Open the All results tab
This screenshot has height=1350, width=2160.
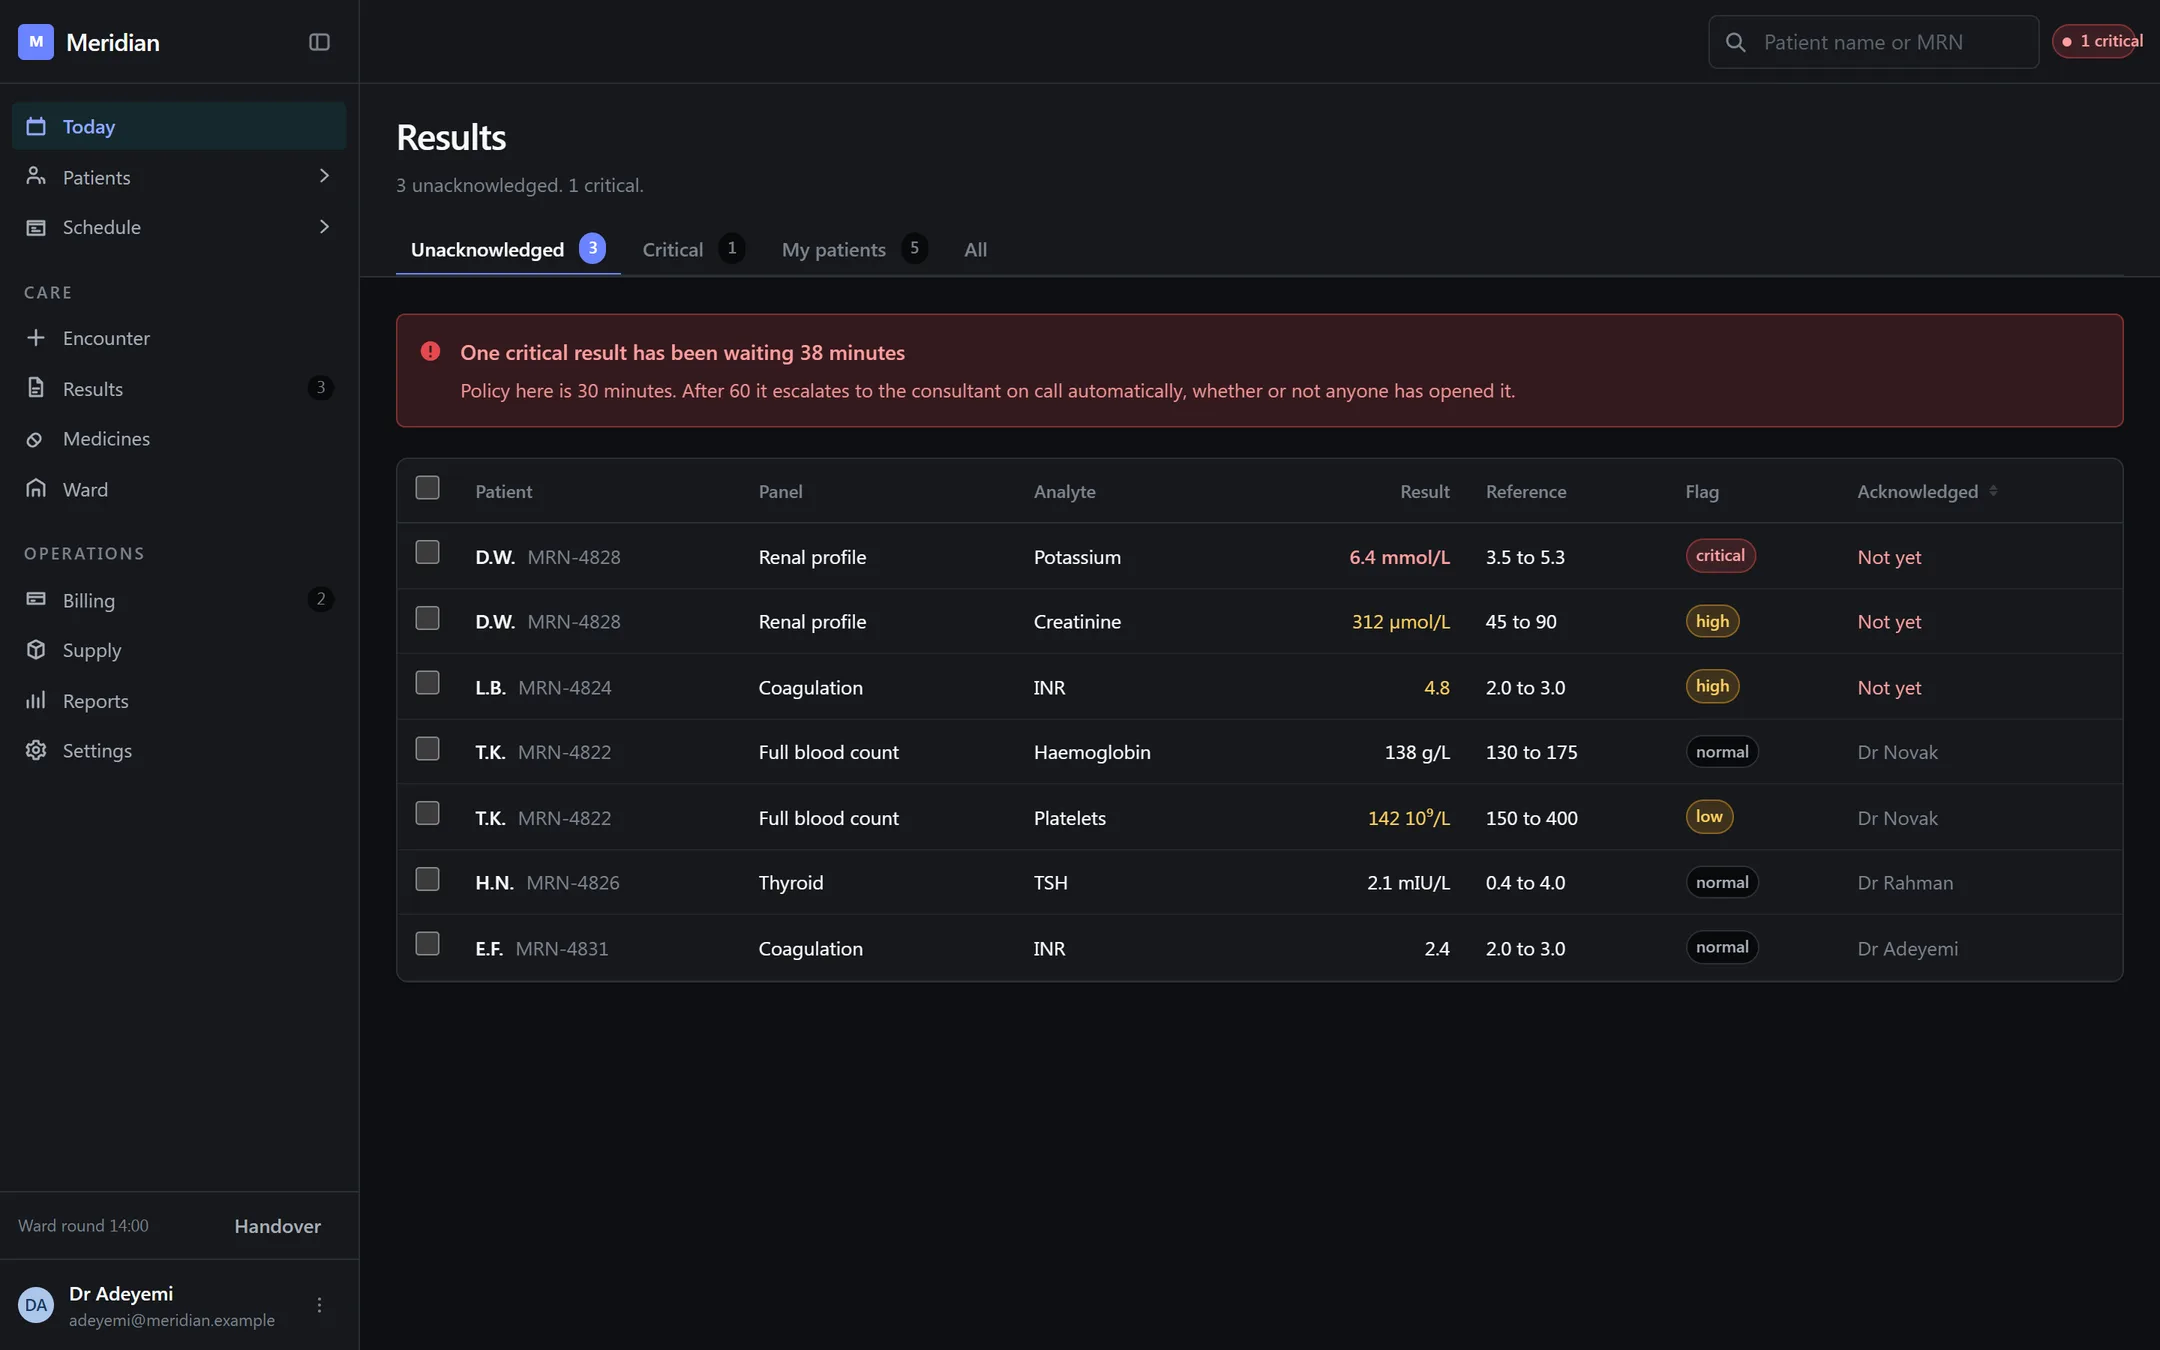(x=975, y=250)
